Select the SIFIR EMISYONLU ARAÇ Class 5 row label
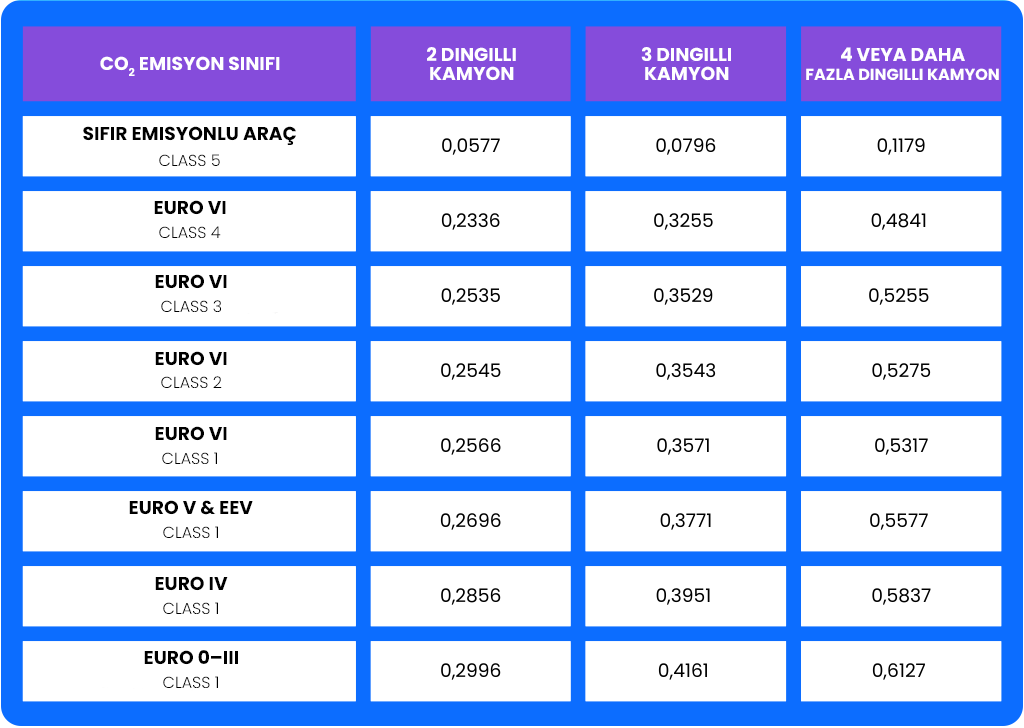Screen dimensions: 1024x728 pos(189,146)
